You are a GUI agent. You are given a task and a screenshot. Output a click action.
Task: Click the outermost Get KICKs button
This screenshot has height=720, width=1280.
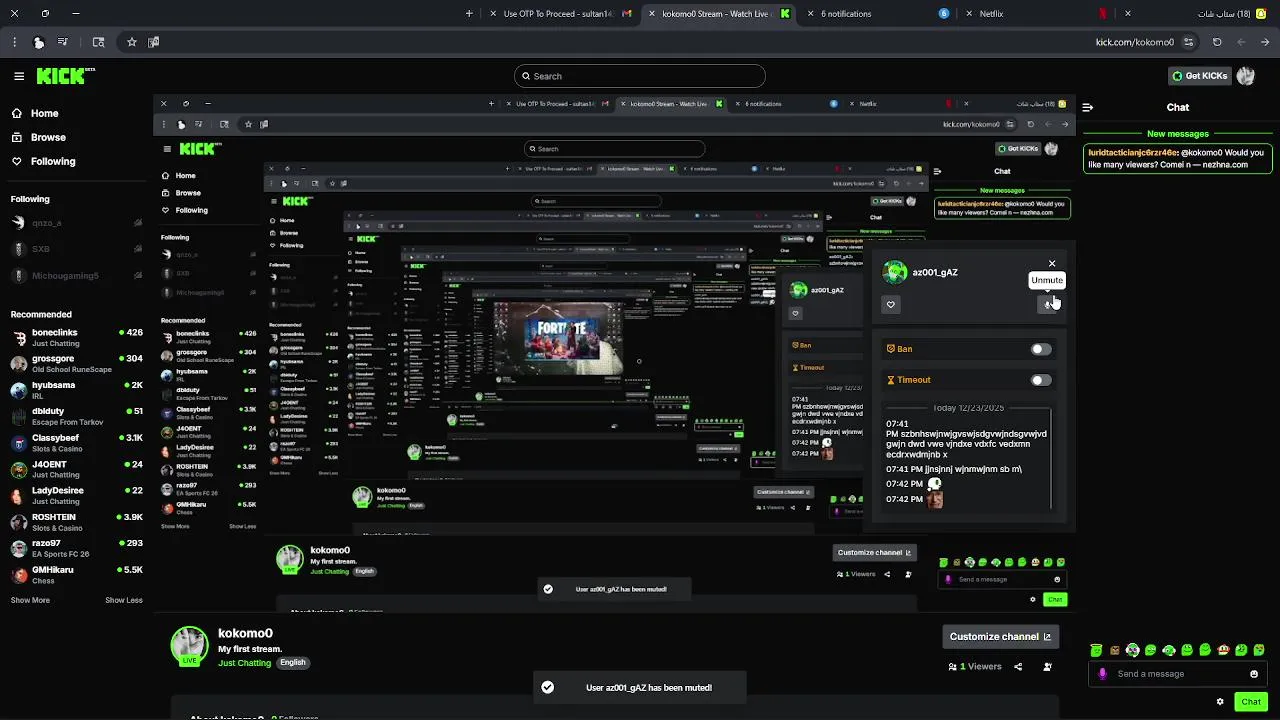tap(1199, 76)
